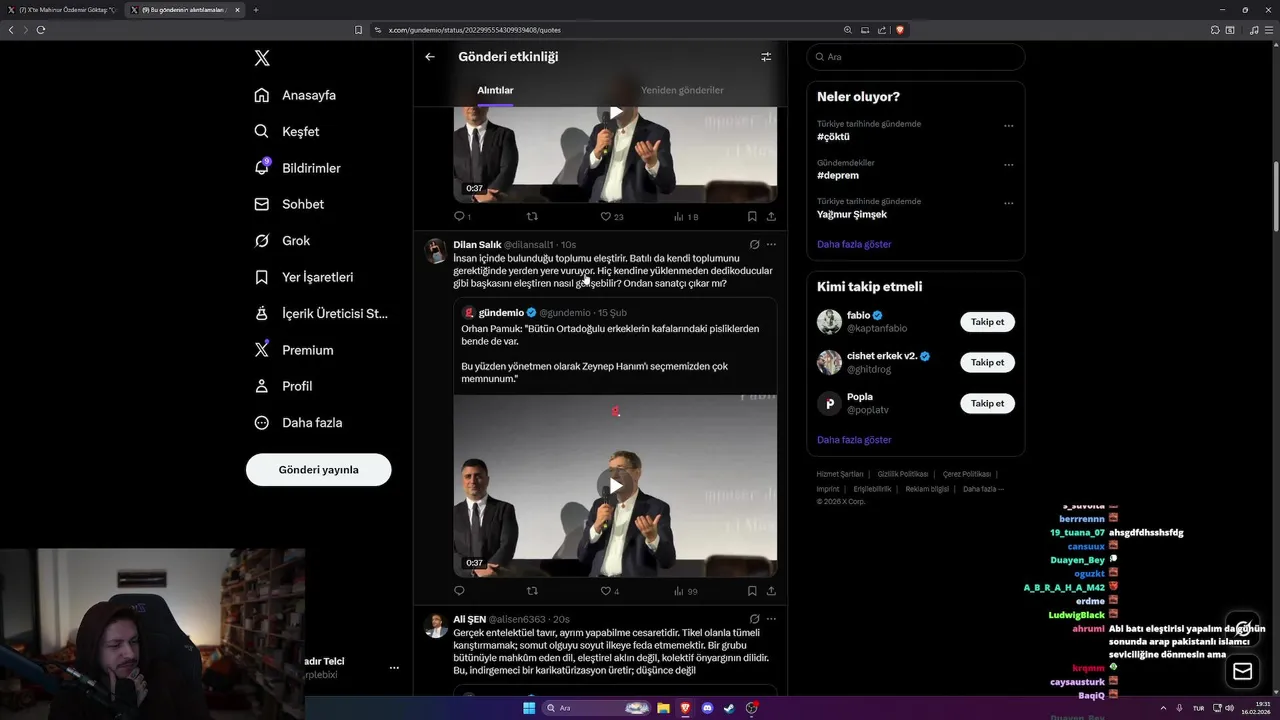Reply to Dilan Salık's post
The width and height of the screenshot is (1280, 720).
[459, 591]
